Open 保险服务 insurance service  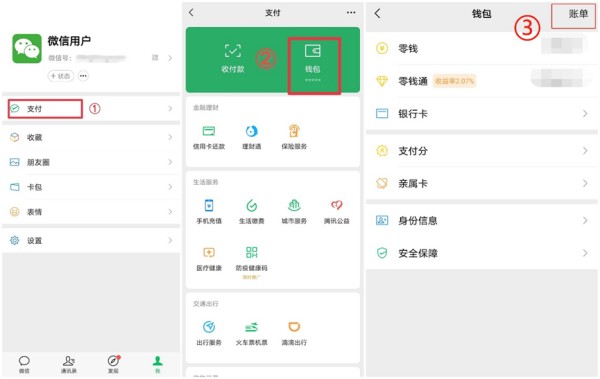click(x=294, y=137)
